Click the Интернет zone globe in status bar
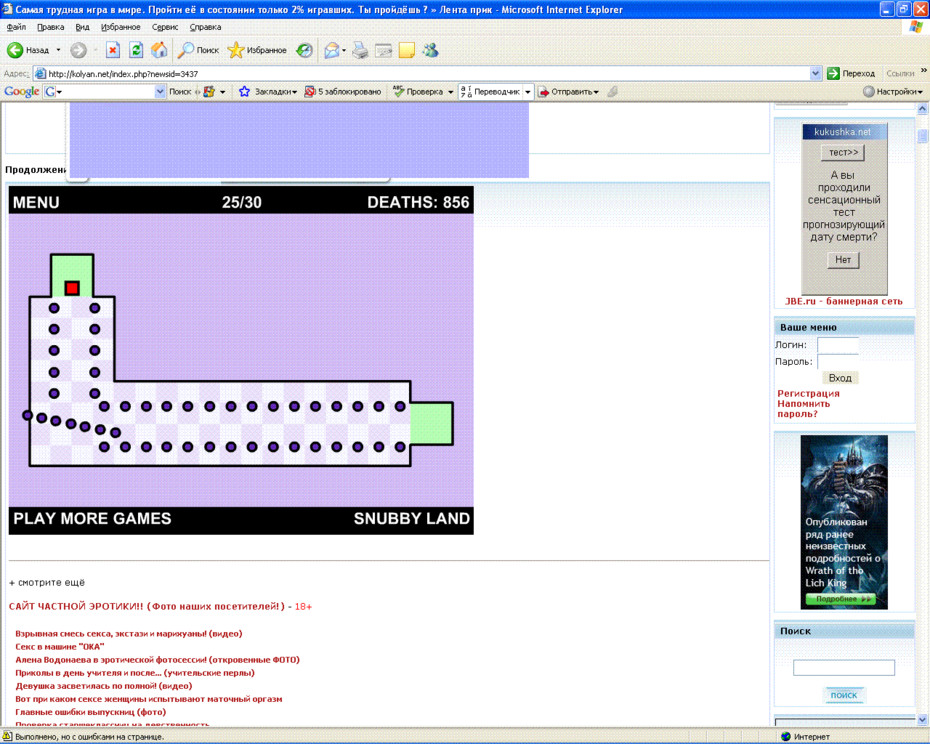This screenshot has height=744, width=930. click(786, 736)
